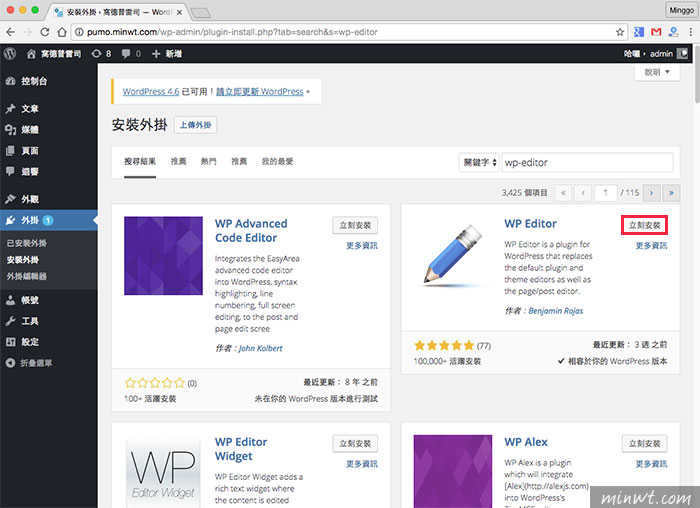Viewport: 700px width, 508px height.
Task: Open the admin avatar in admin bar
Action: [682, 54]
